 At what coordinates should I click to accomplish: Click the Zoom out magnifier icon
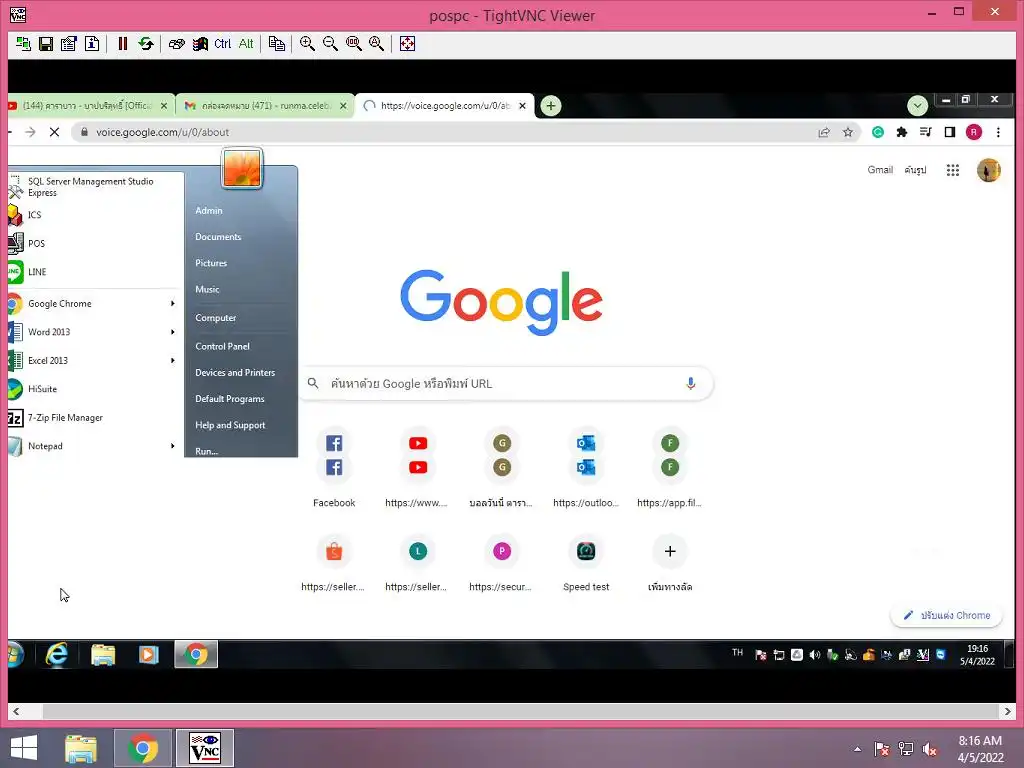tap(330, 44)
